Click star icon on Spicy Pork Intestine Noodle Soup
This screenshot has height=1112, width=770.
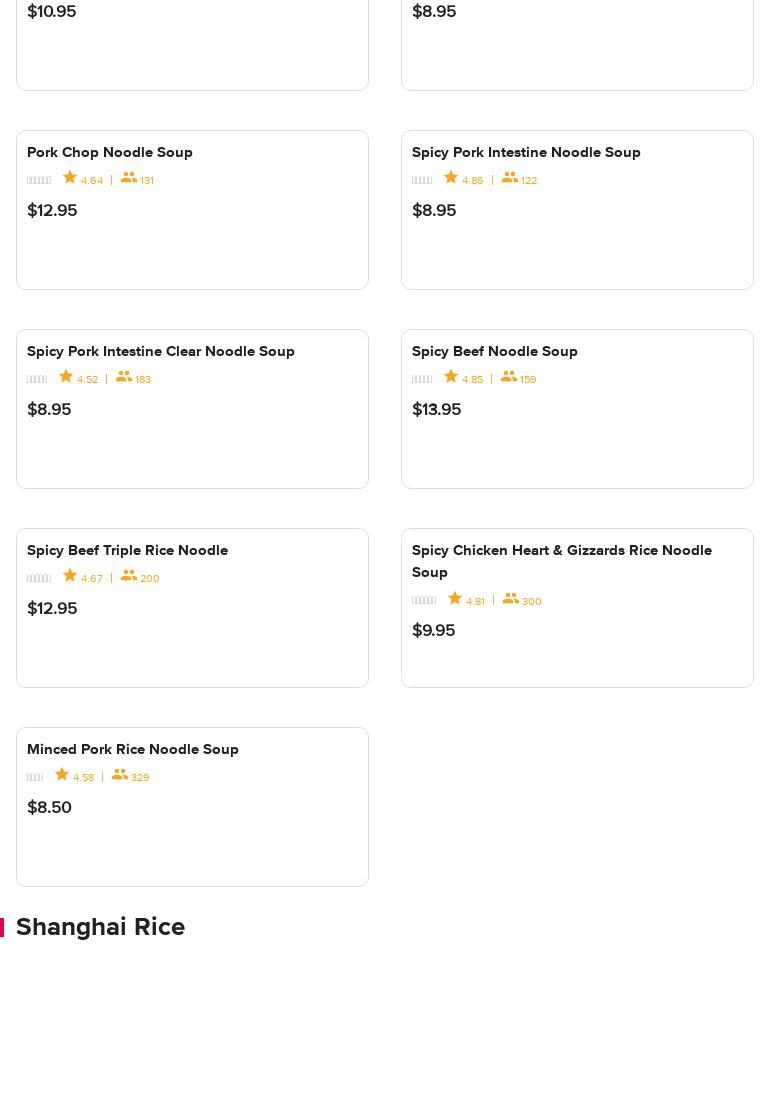tap(451, 178)
